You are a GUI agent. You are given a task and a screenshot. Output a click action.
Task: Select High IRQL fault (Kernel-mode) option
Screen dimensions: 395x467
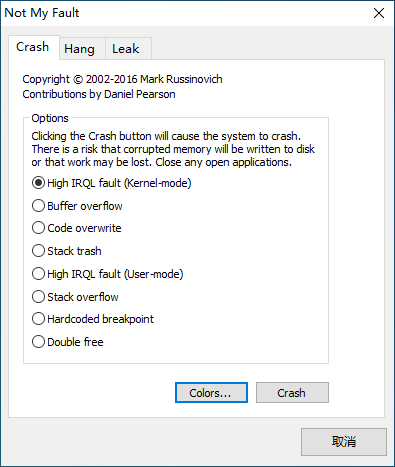coord(112,183)
